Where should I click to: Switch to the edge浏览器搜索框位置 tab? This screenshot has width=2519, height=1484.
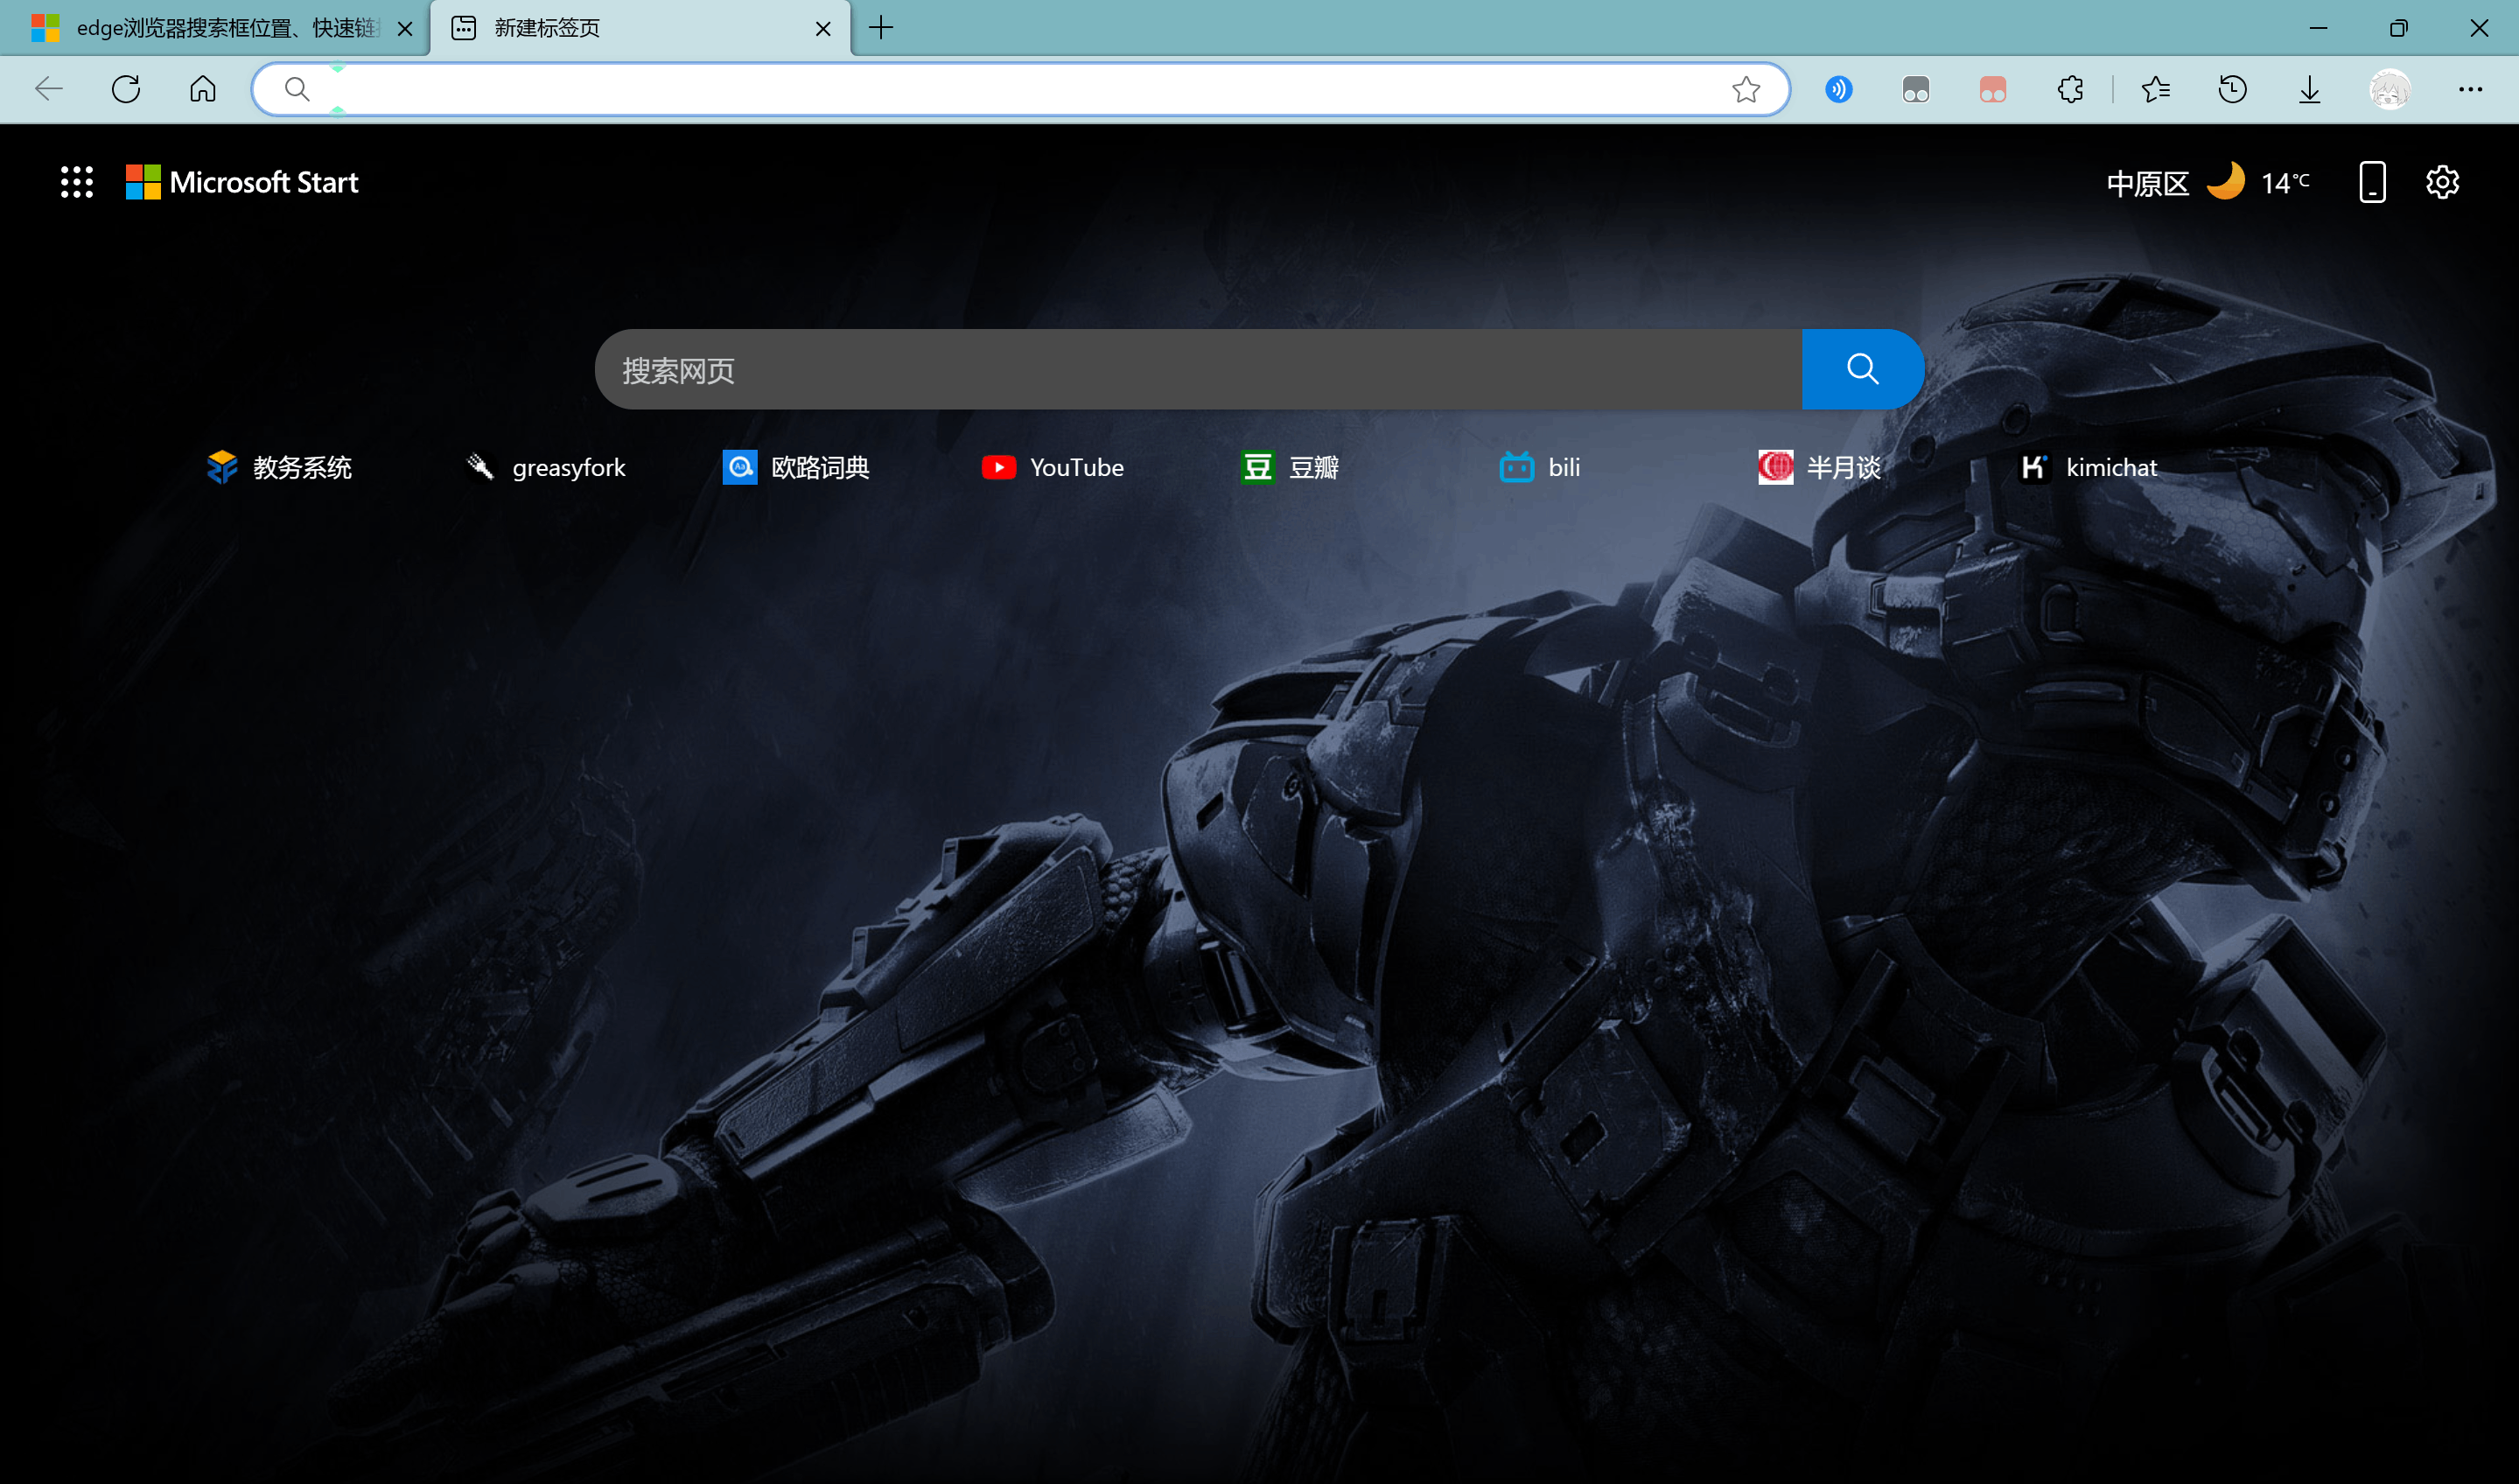215,28
